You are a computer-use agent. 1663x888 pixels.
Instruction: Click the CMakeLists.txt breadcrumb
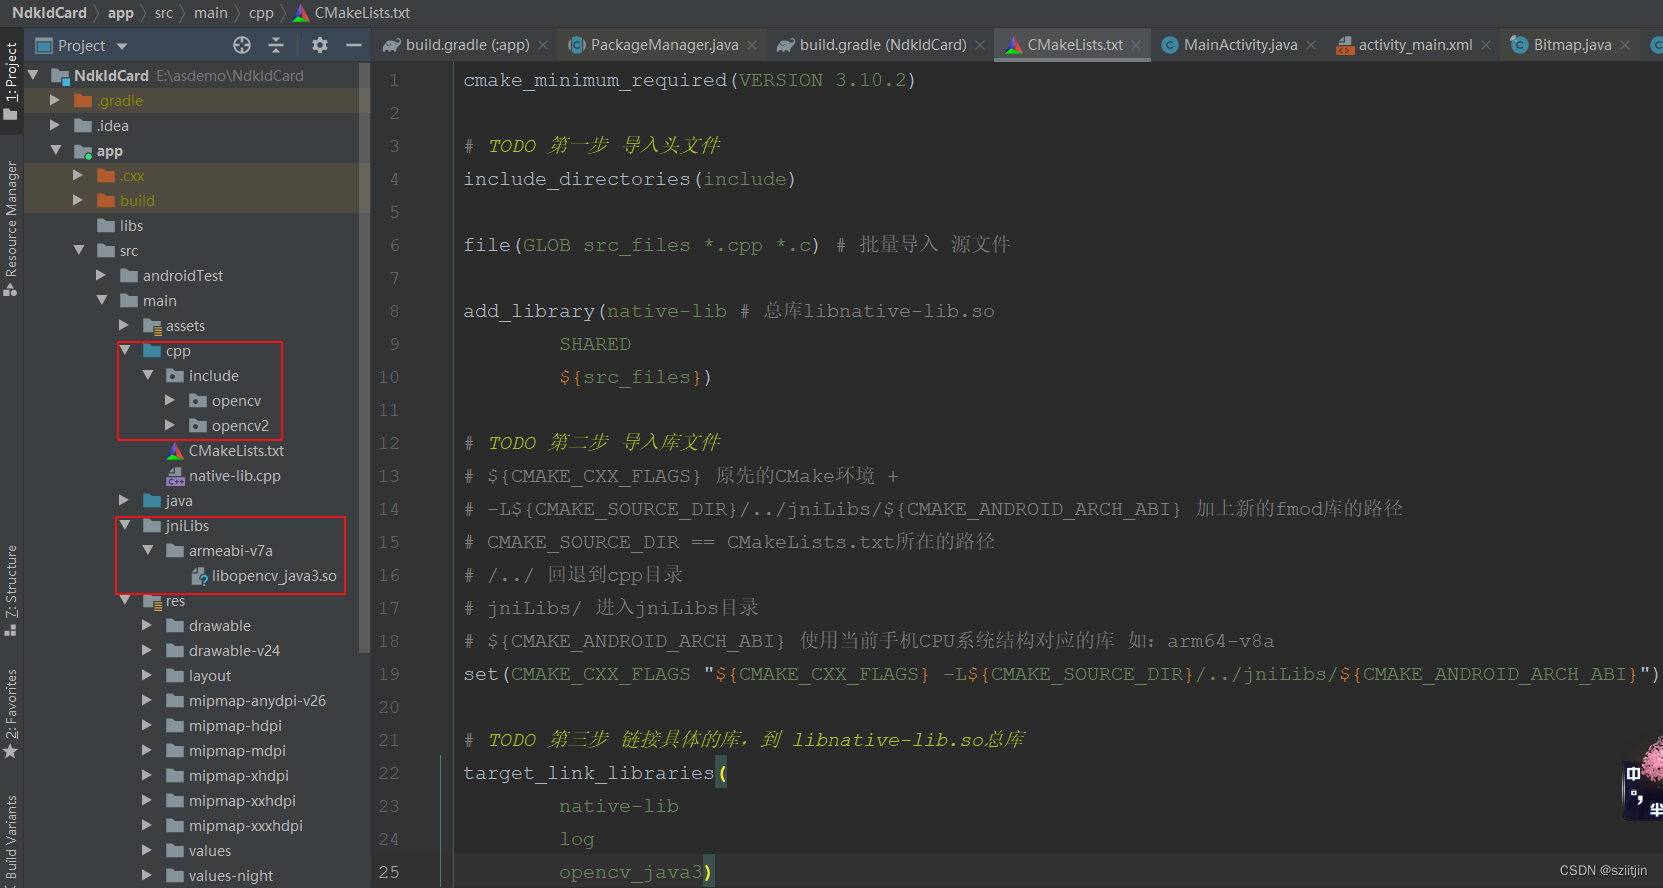point(352,12)
